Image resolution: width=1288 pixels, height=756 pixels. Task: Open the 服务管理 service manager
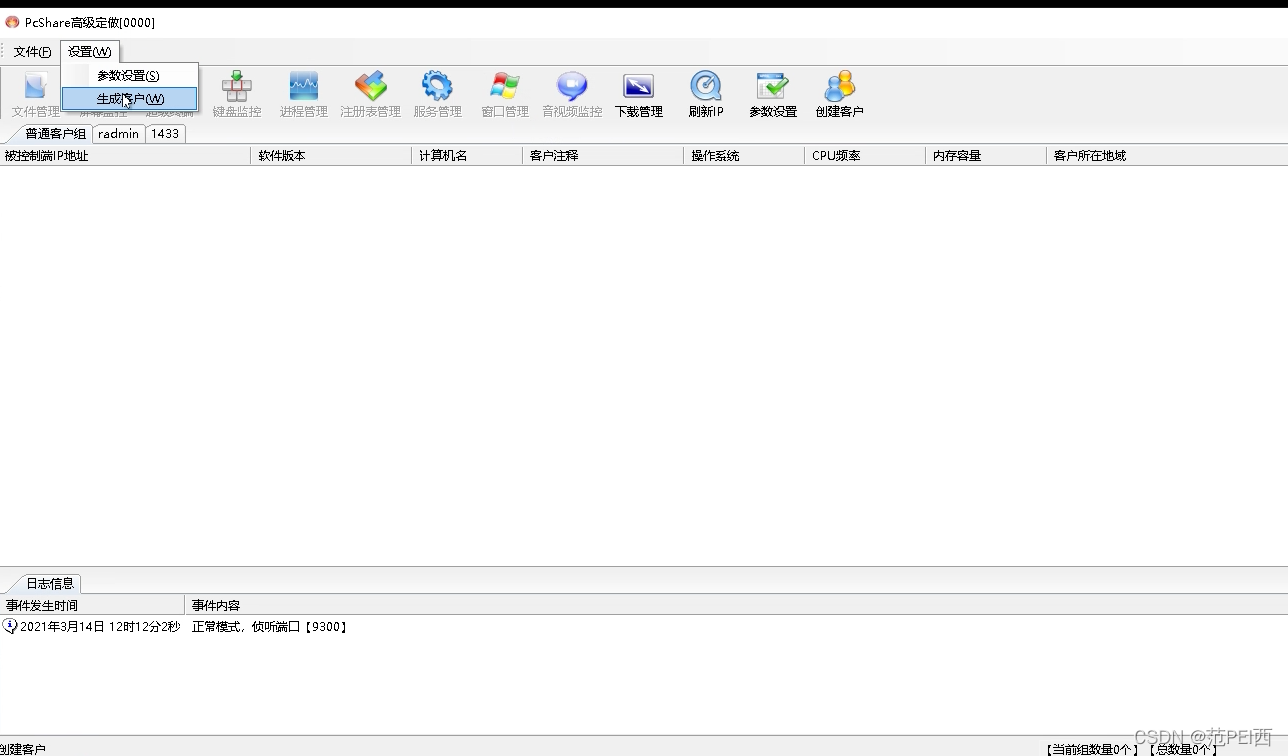point(437,95)
